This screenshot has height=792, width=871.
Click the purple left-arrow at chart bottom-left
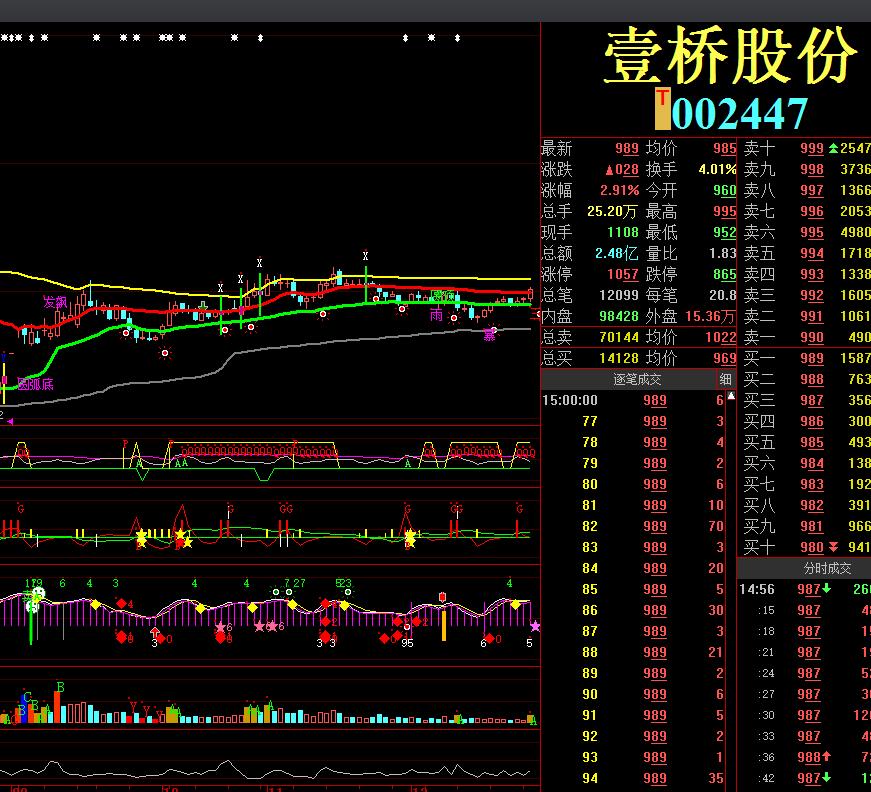coord(10,422)
